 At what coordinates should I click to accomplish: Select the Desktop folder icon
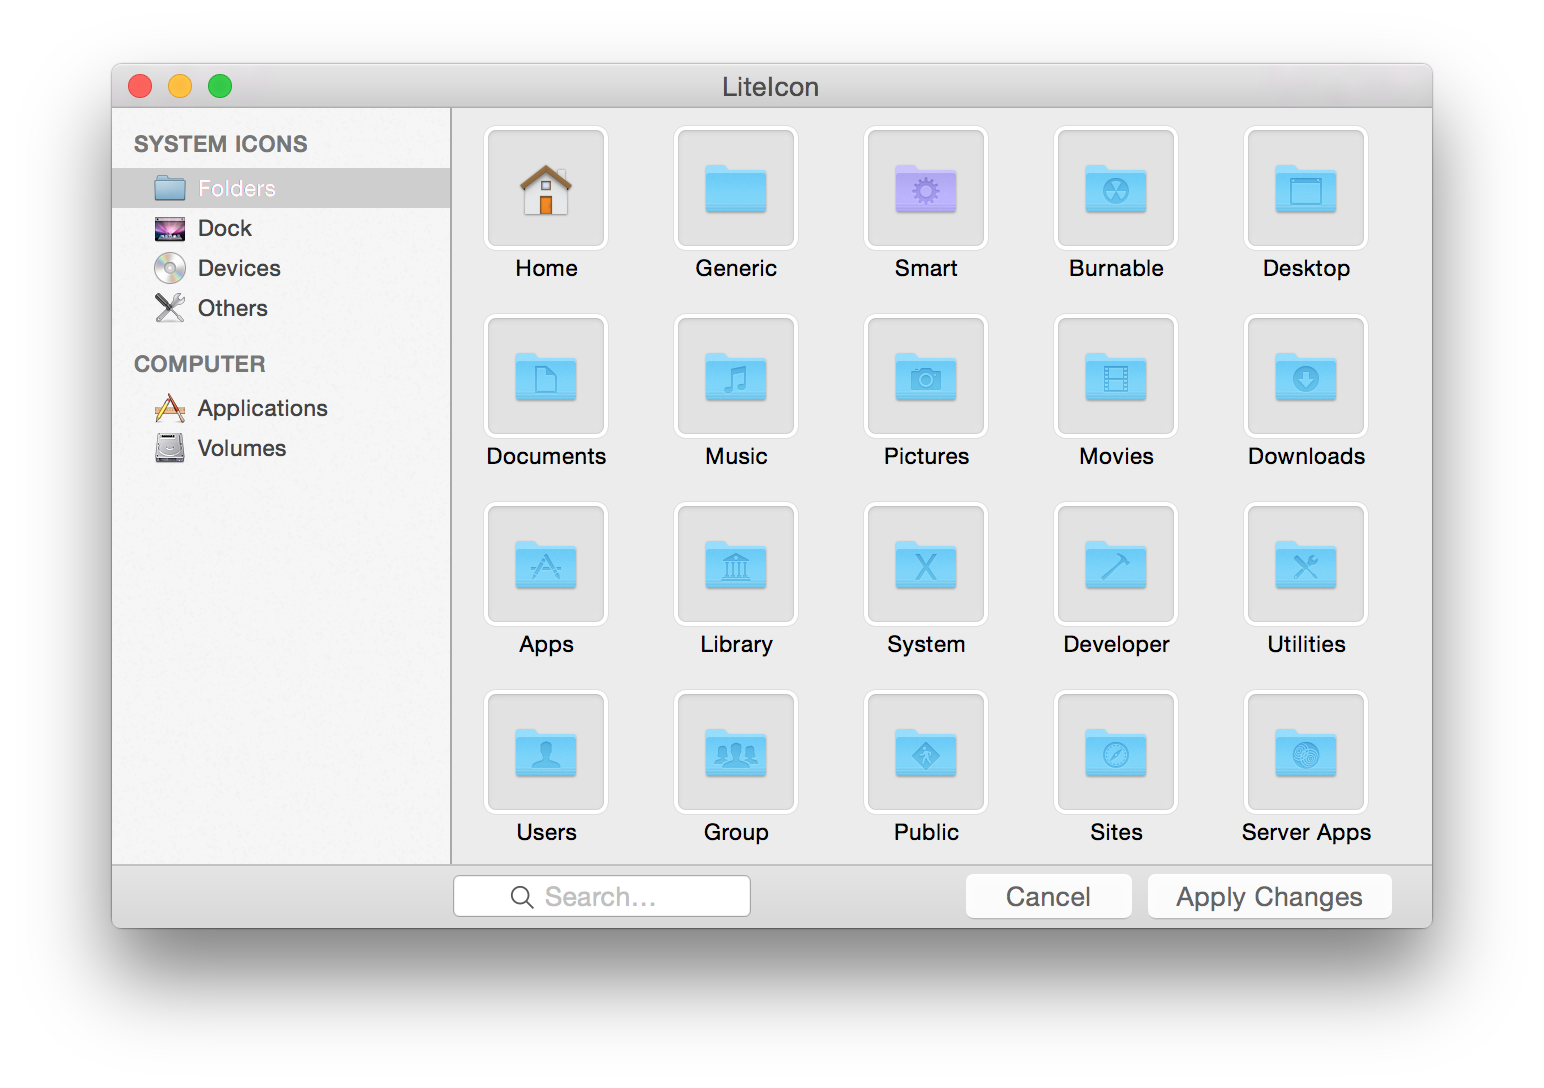(x=1306, y=188)
